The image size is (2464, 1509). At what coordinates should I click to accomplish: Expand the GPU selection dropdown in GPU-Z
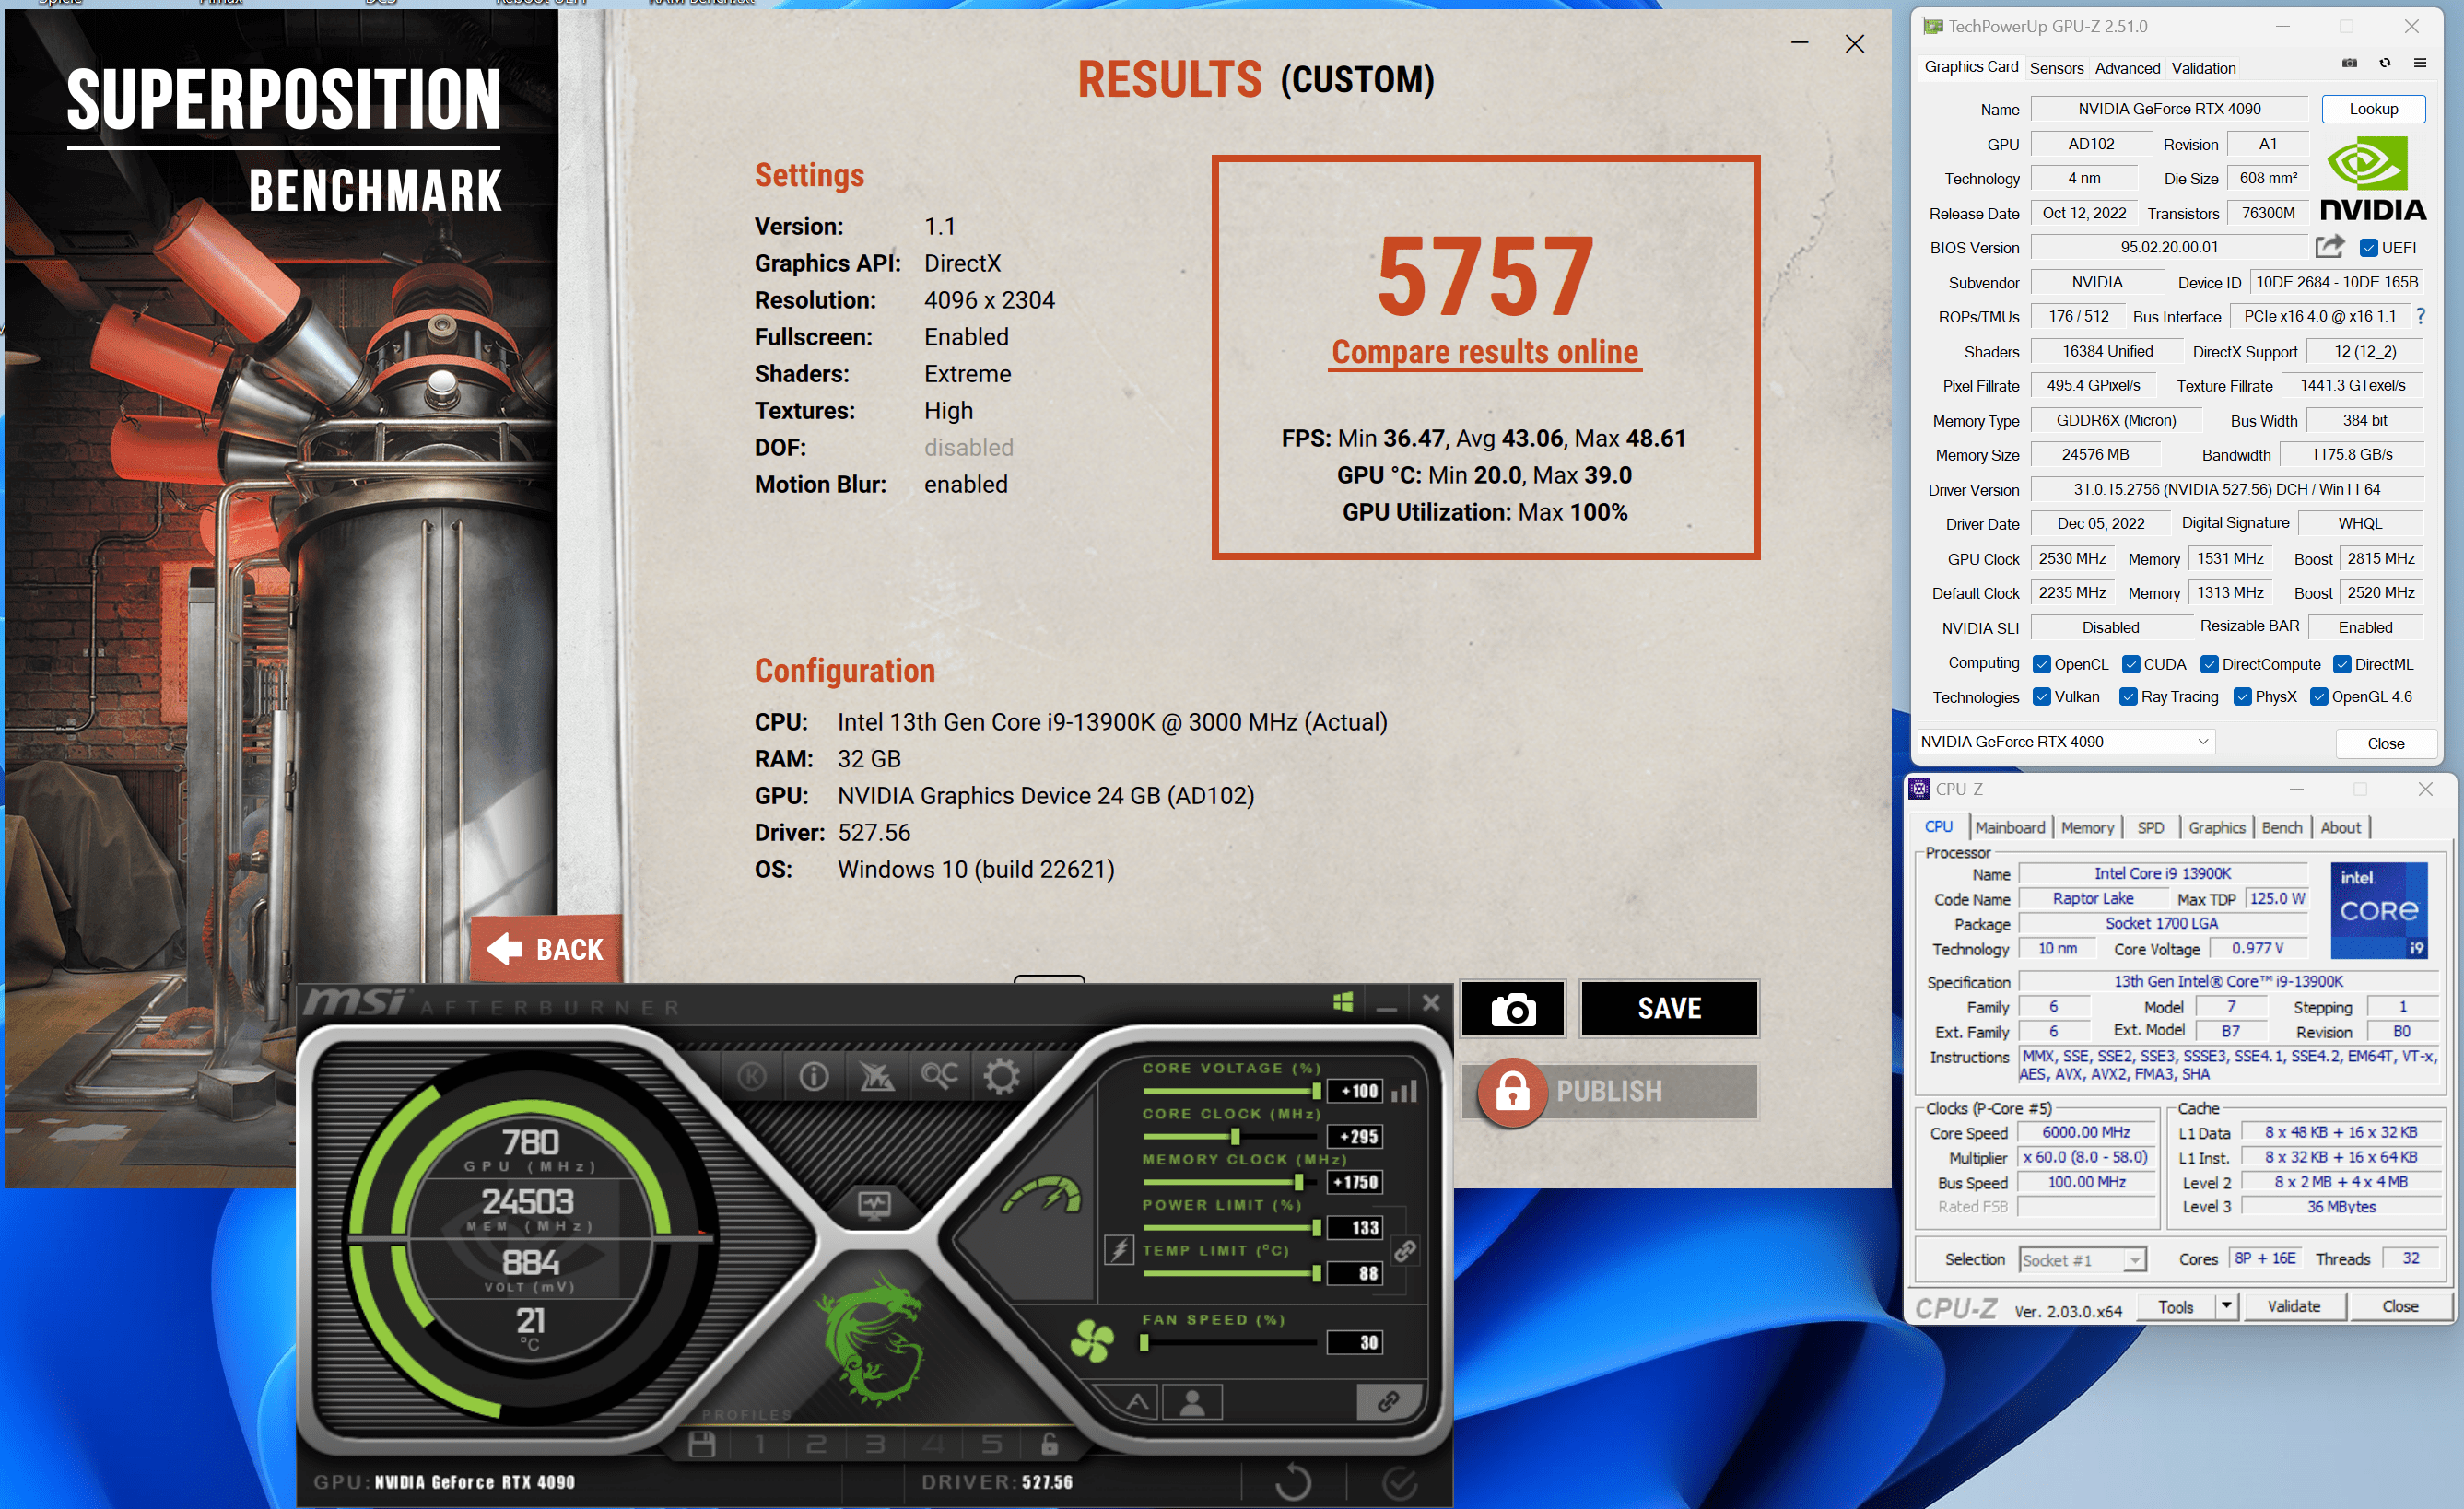coord(2203,741)
